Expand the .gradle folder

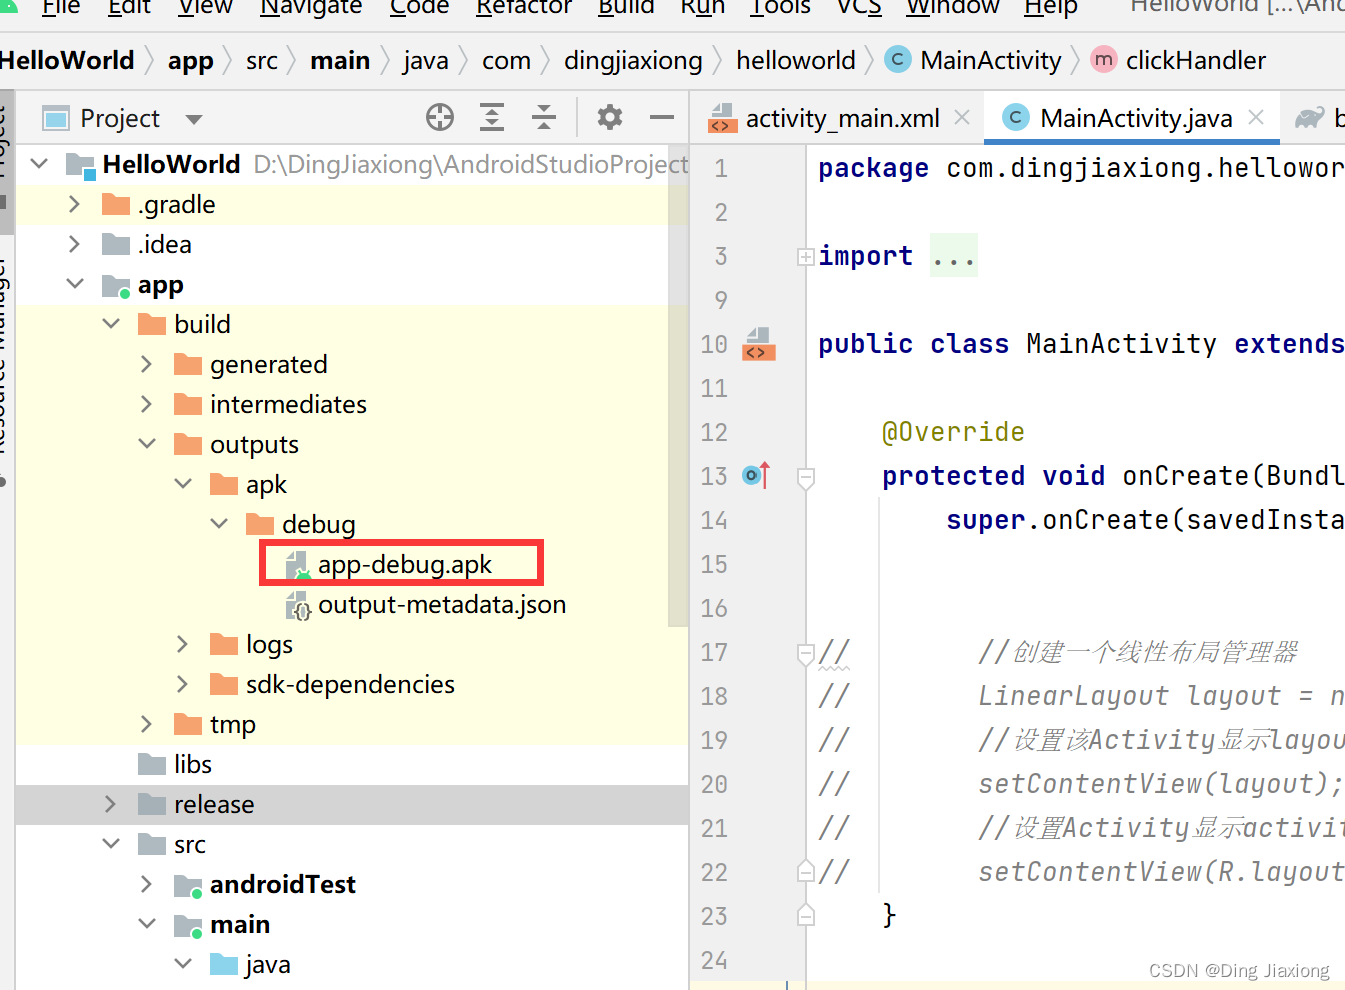(x=75, y=204)
